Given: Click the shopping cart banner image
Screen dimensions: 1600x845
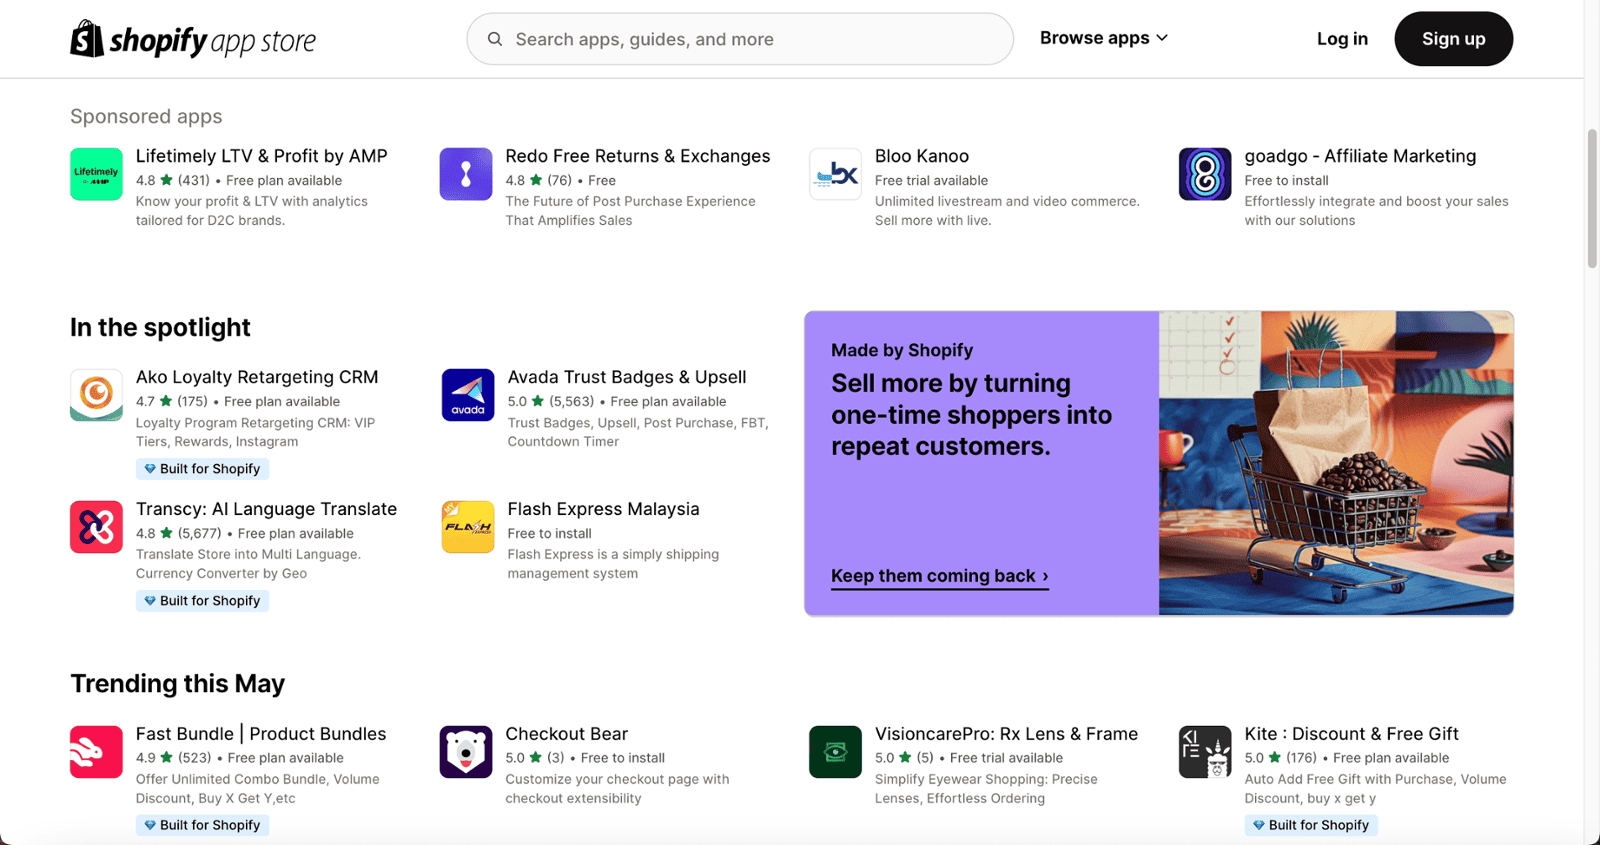Looking at the screenshot, I should click(x=1336, y=463).
